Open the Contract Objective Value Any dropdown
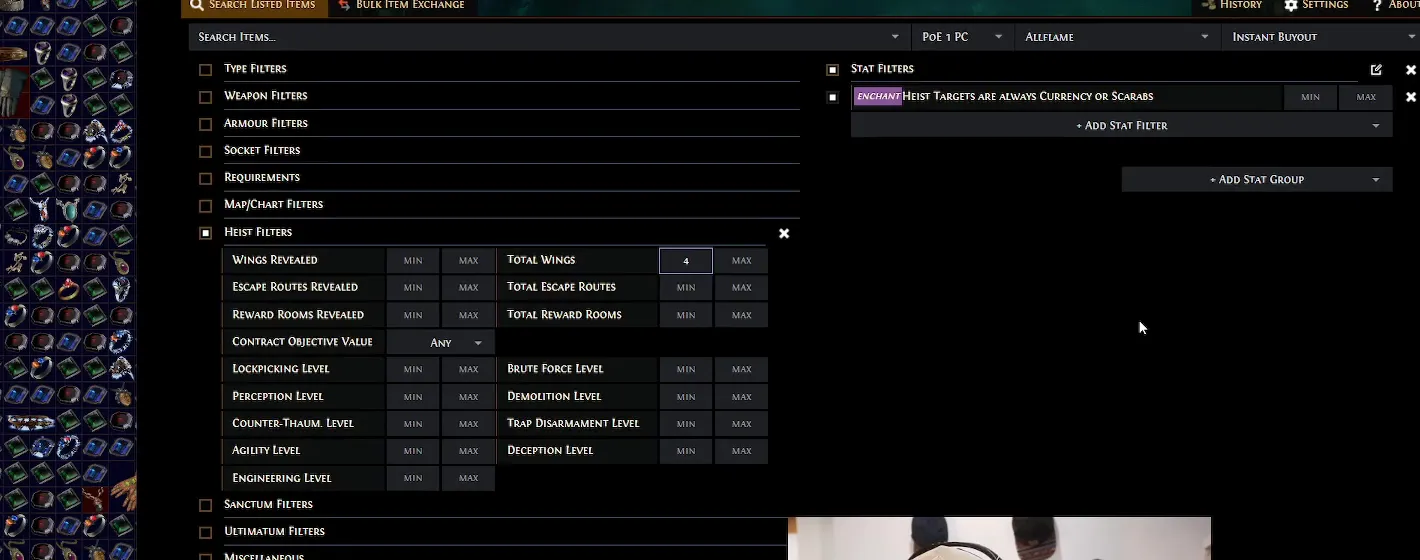This screenshot has width=1420, height=560. [x=441, y=342]
